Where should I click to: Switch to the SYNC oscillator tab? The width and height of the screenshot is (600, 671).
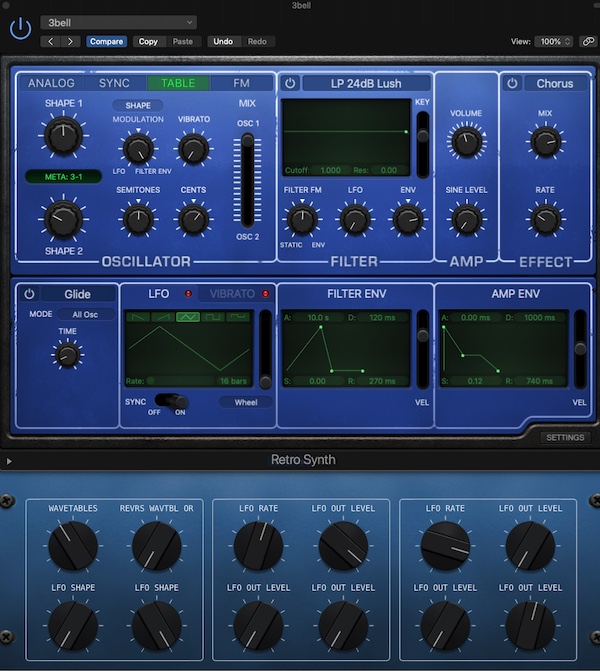pos(114,83)
